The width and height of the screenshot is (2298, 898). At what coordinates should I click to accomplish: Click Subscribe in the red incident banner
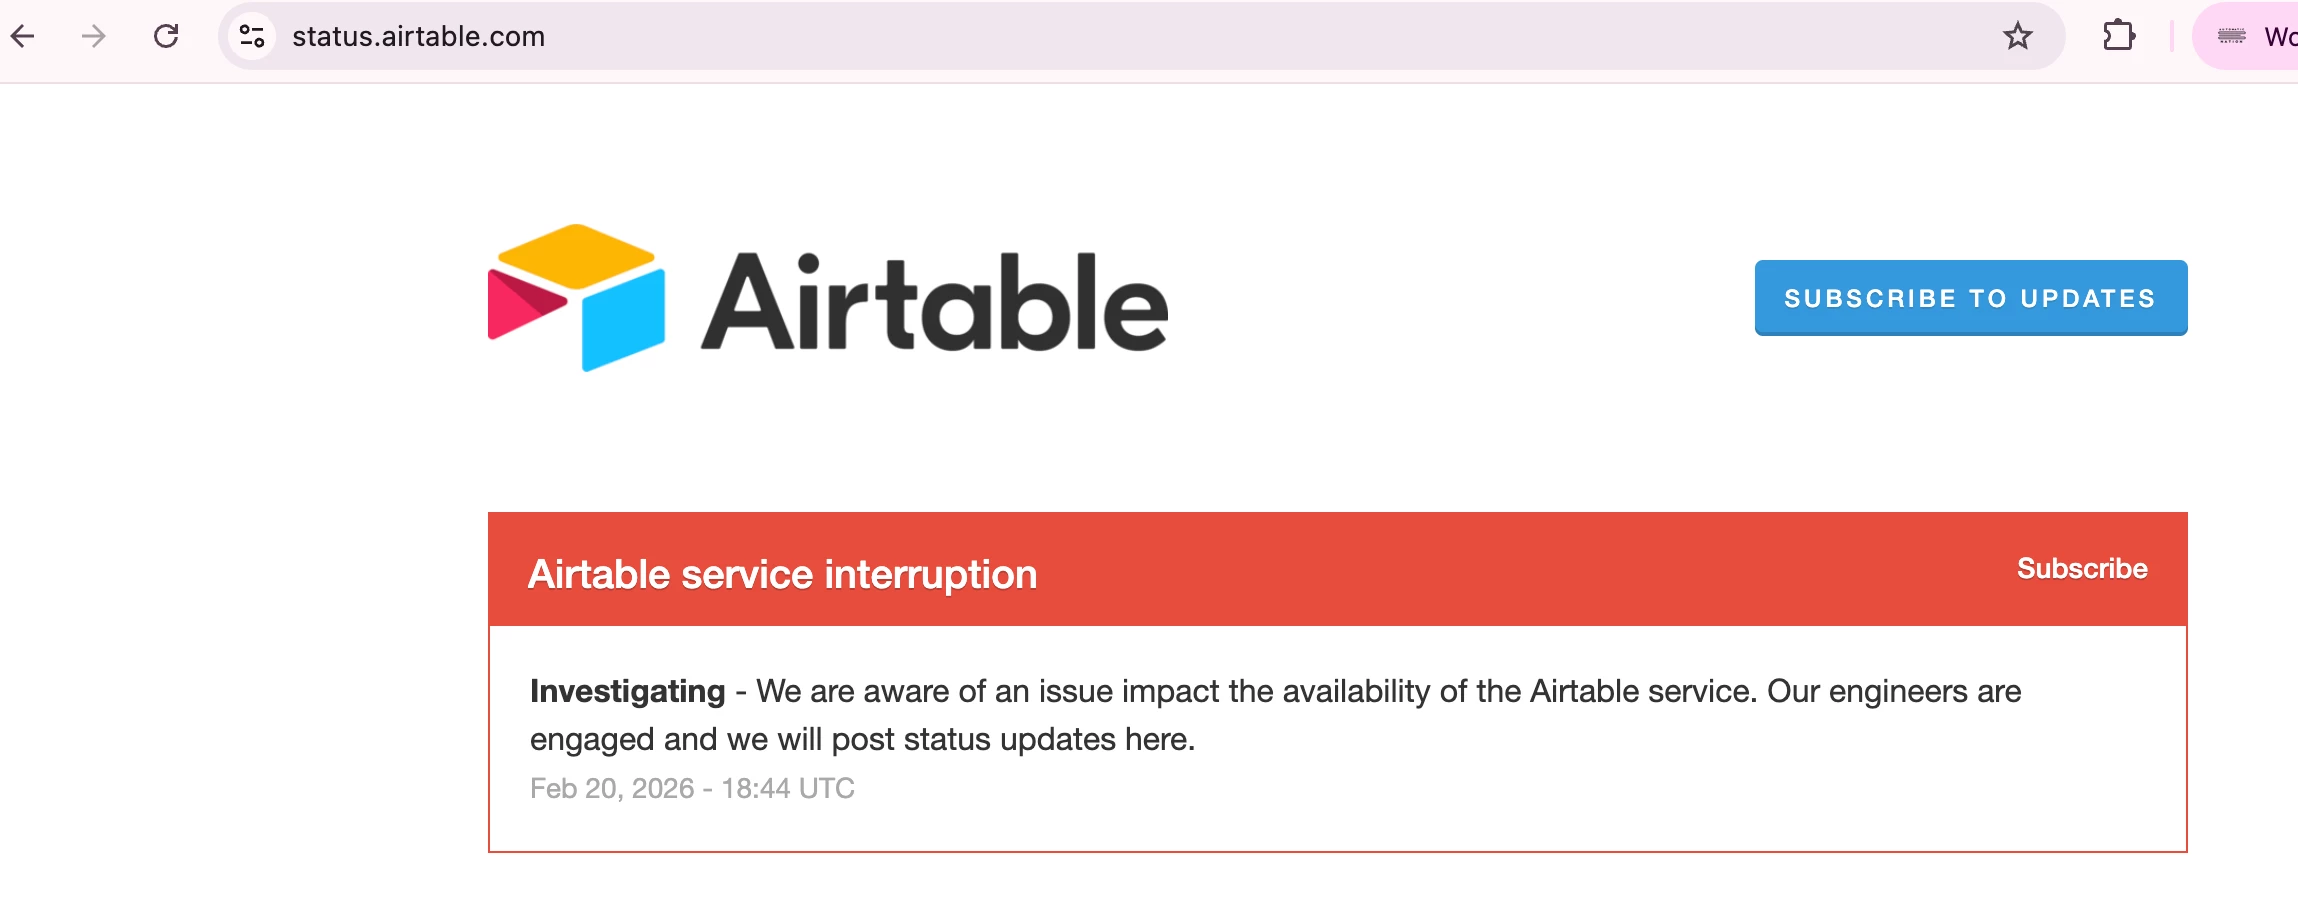(2082, 568)
